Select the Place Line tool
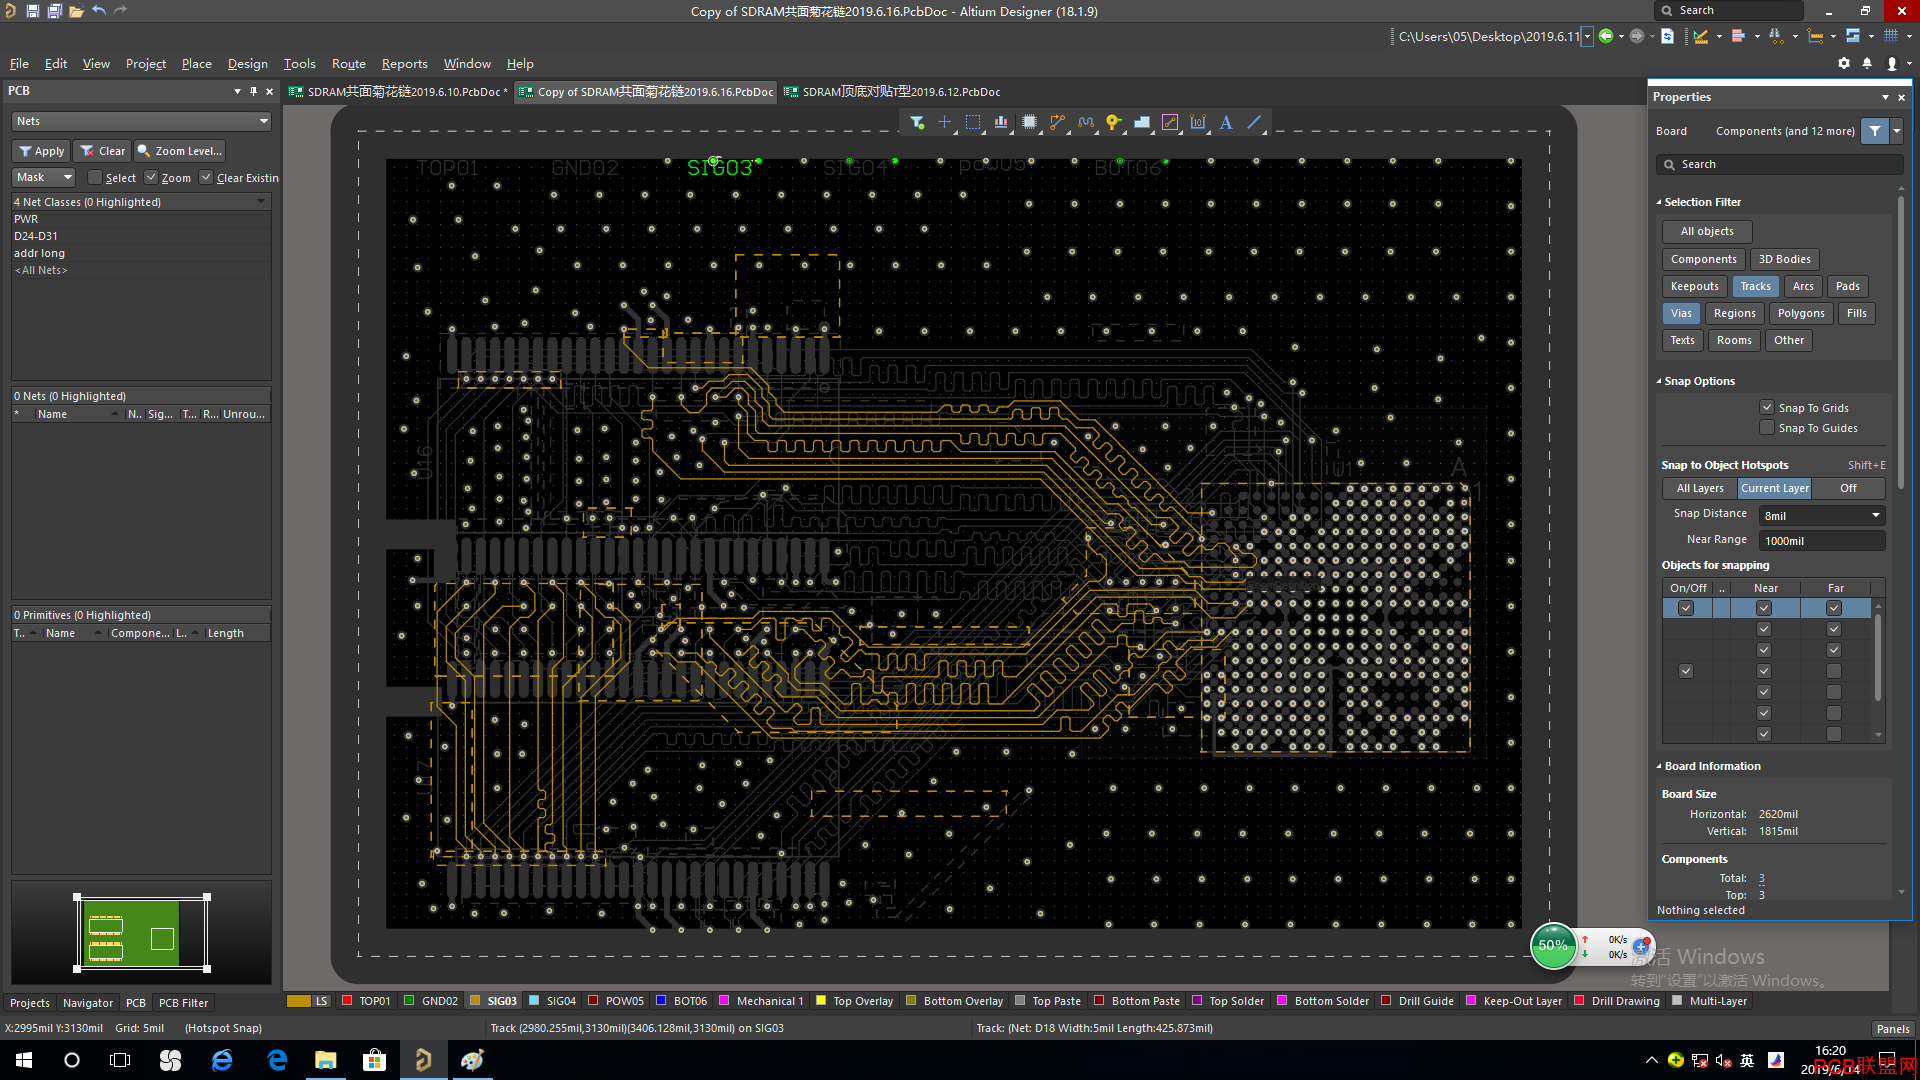The image size is (1920, 1080). [1254, 122]
